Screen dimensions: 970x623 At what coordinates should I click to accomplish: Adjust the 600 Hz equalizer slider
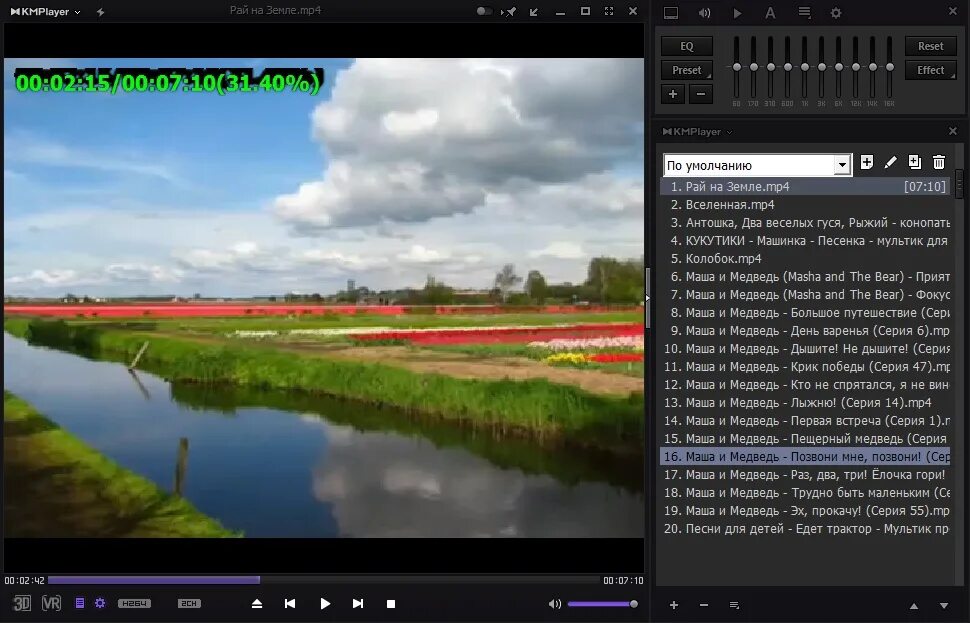pos(788,67)
